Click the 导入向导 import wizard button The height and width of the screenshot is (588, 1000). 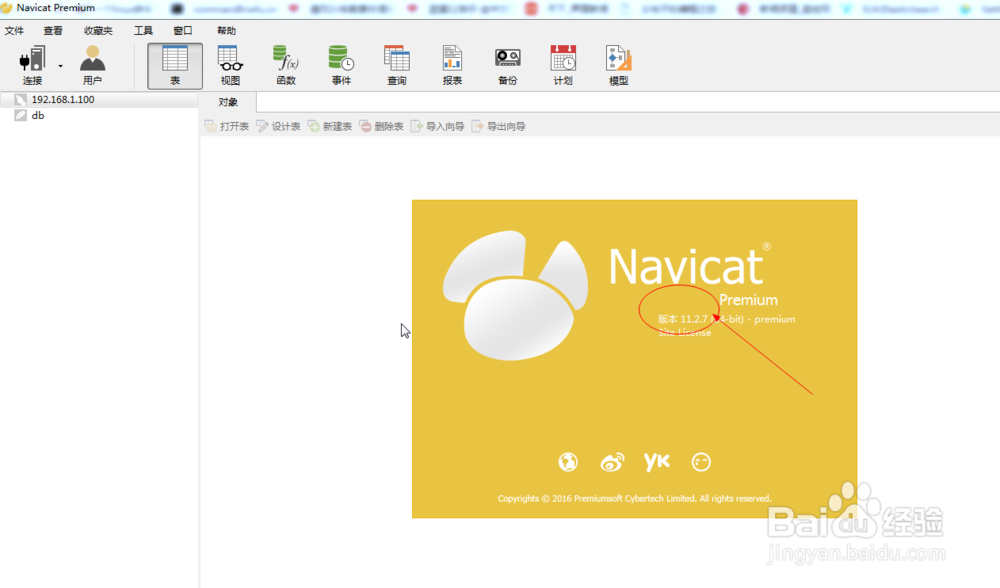click(x=438, y=126)
